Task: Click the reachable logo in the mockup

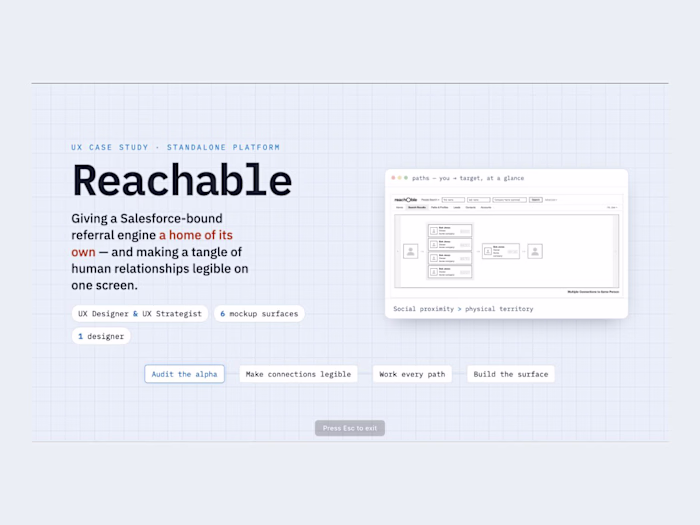Action: point(406,200)
